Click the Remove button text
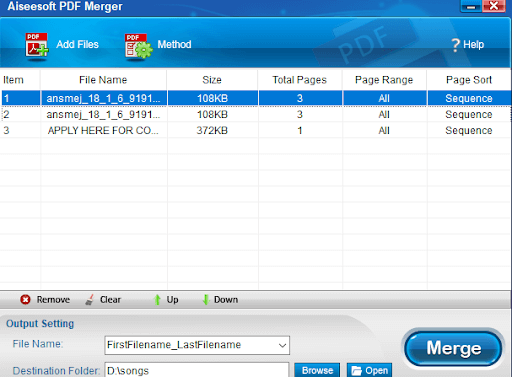The height and width of the screenshot is (377, 512). point(53,300)
